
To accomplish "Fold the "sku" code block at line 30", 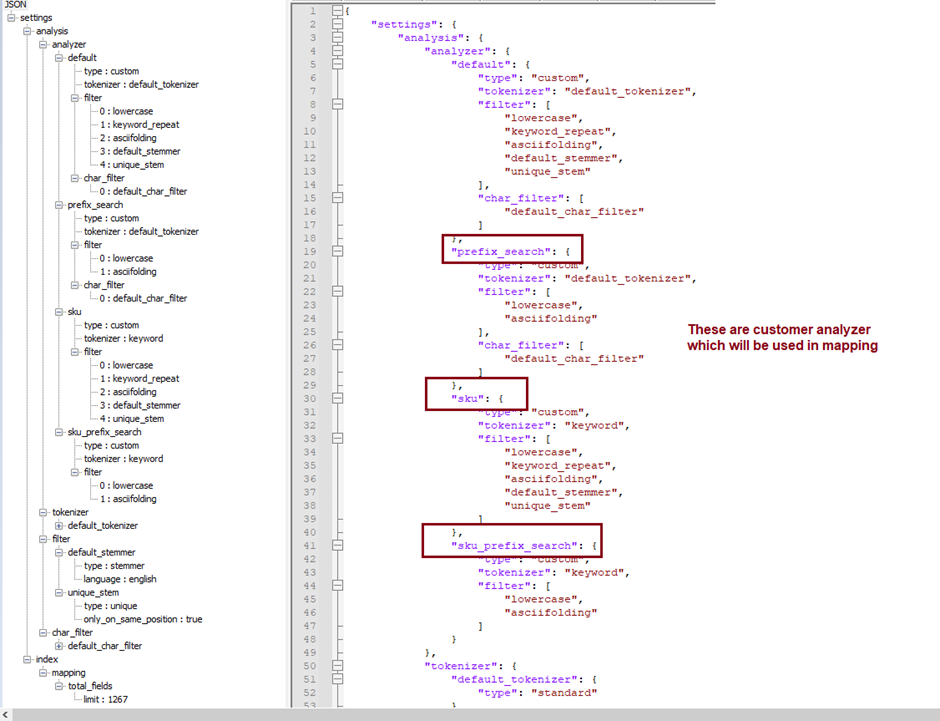I will tap(338, 398).
